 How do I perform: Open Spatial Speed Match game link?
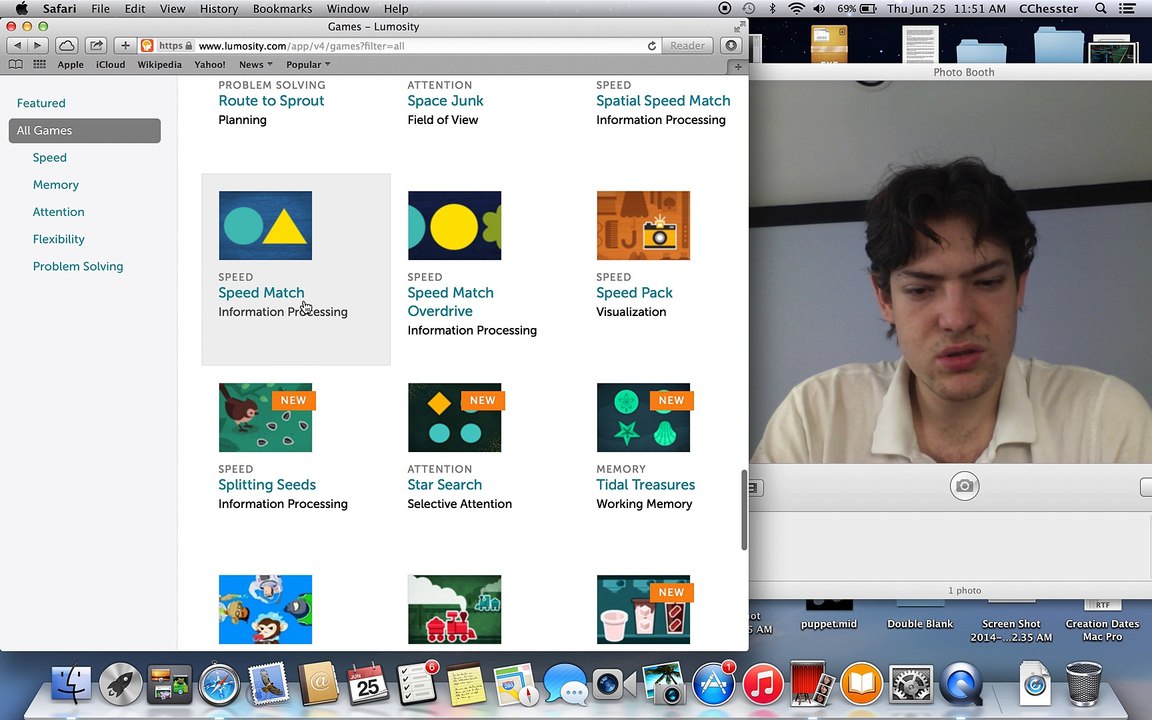click(x=663, y=101)
